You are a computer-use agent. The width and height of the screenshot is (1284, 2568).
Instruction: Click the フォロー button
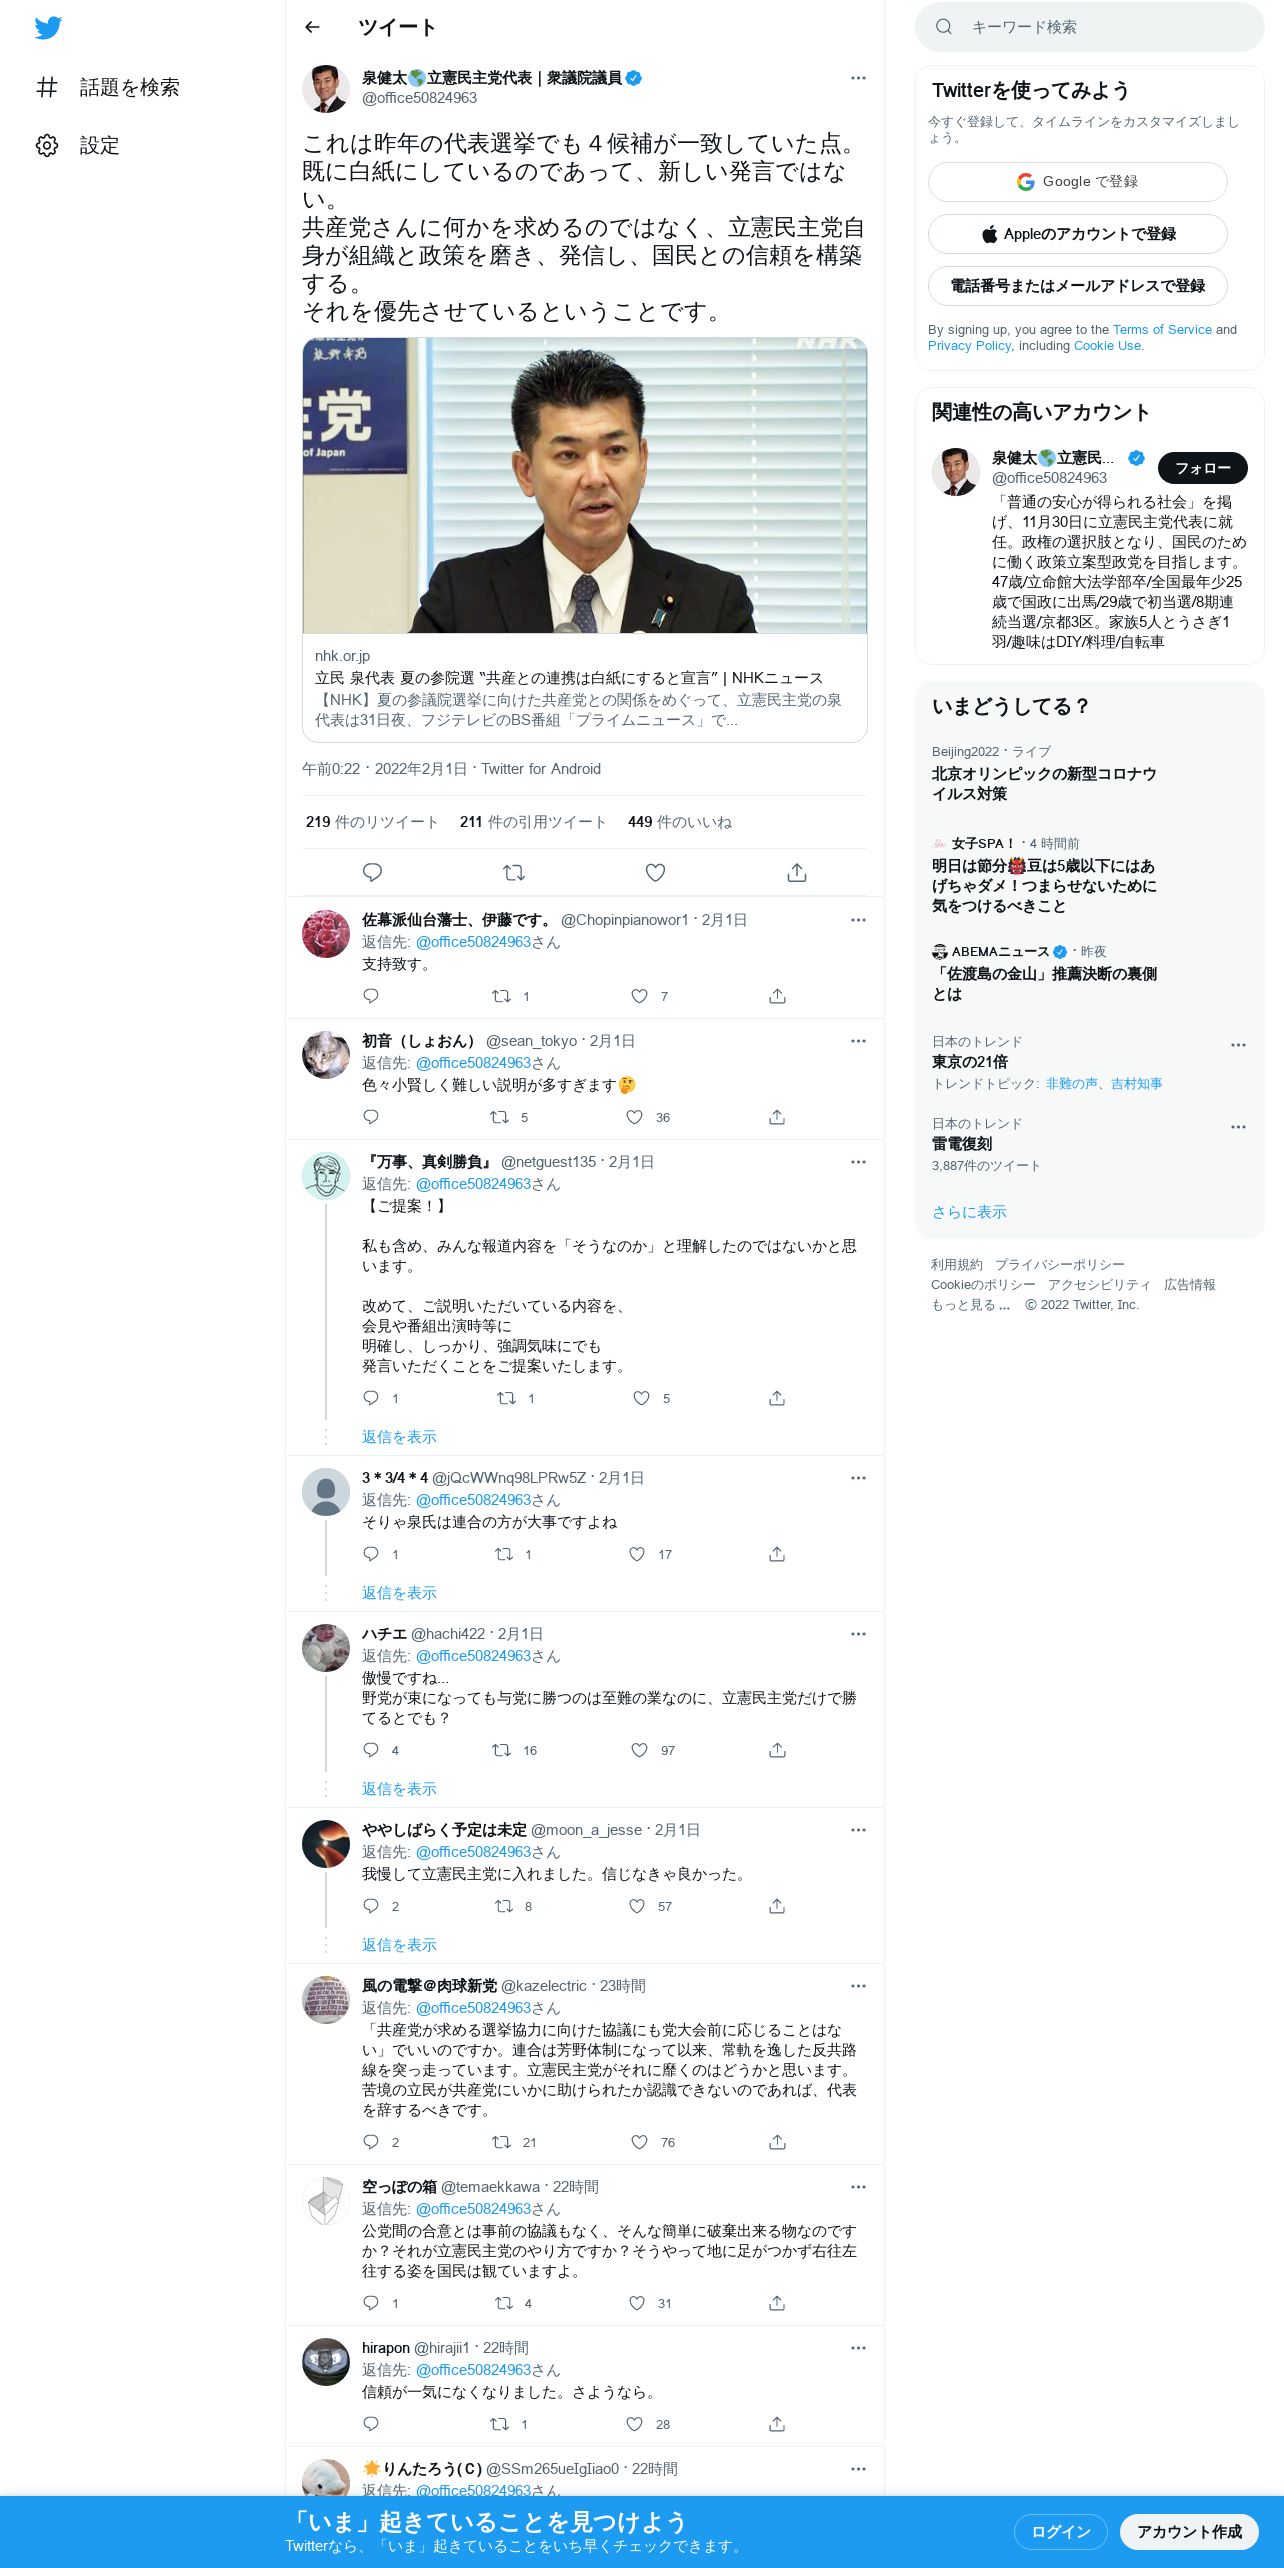[1203, 468]
